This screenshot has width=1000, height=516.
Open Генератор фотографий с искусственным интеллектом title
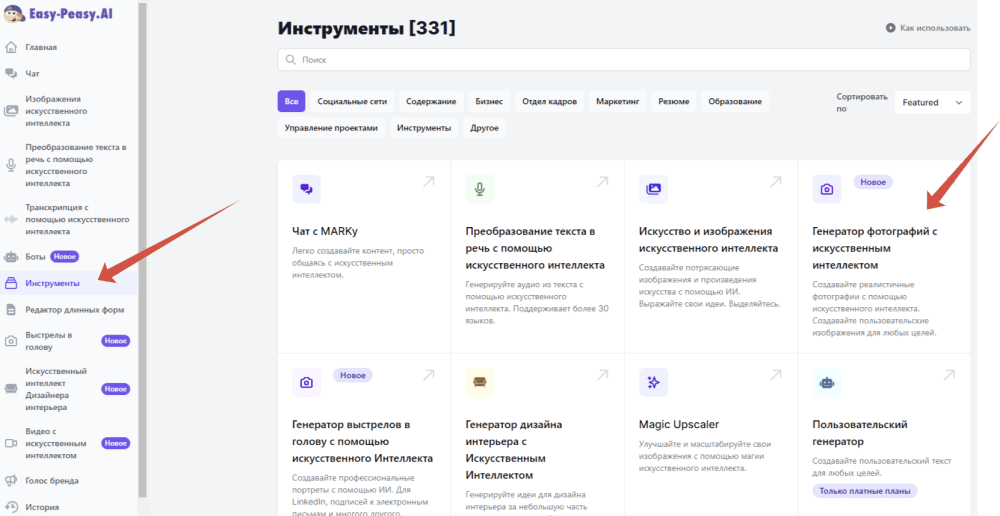pyautogui.click(x=875, y=248)
